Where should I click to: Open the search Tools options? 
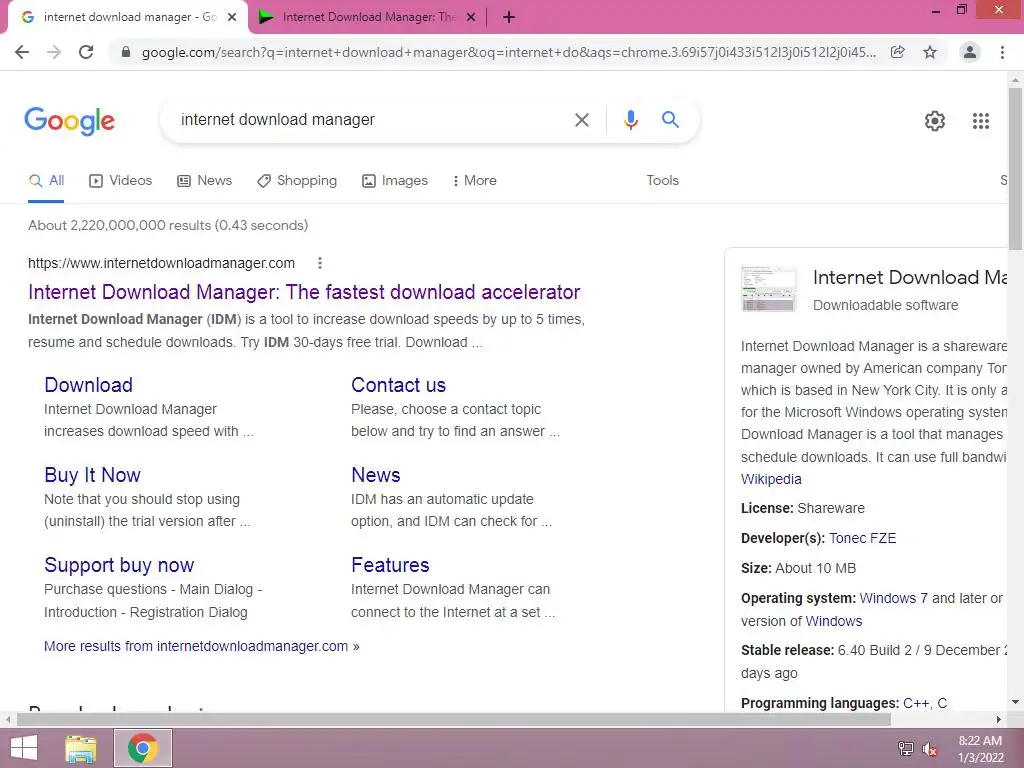tap(662, 180)
